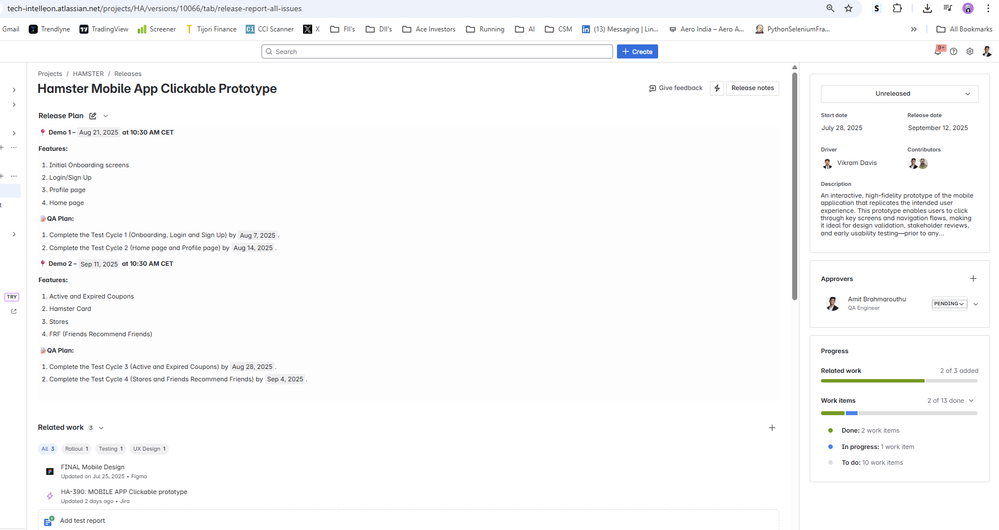
Task: Open Projects breadcrumb
Action: point(50,74)
